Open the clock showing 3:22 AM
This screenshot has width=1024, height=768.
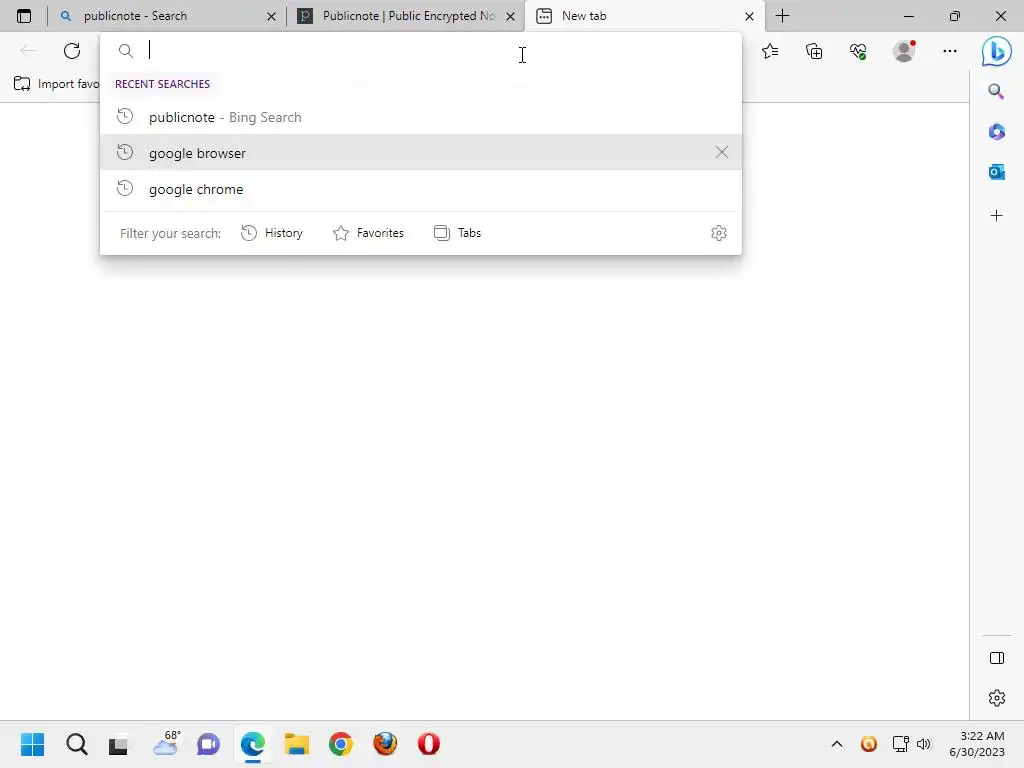point(977,744)
